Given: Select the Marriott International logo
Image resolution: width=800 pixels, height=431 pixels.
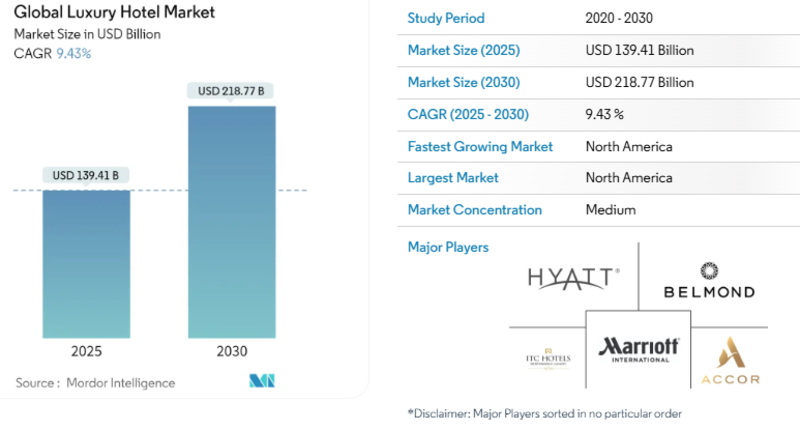Looking at the screenshot, I should pyautogui.click(x=639, y=350).
